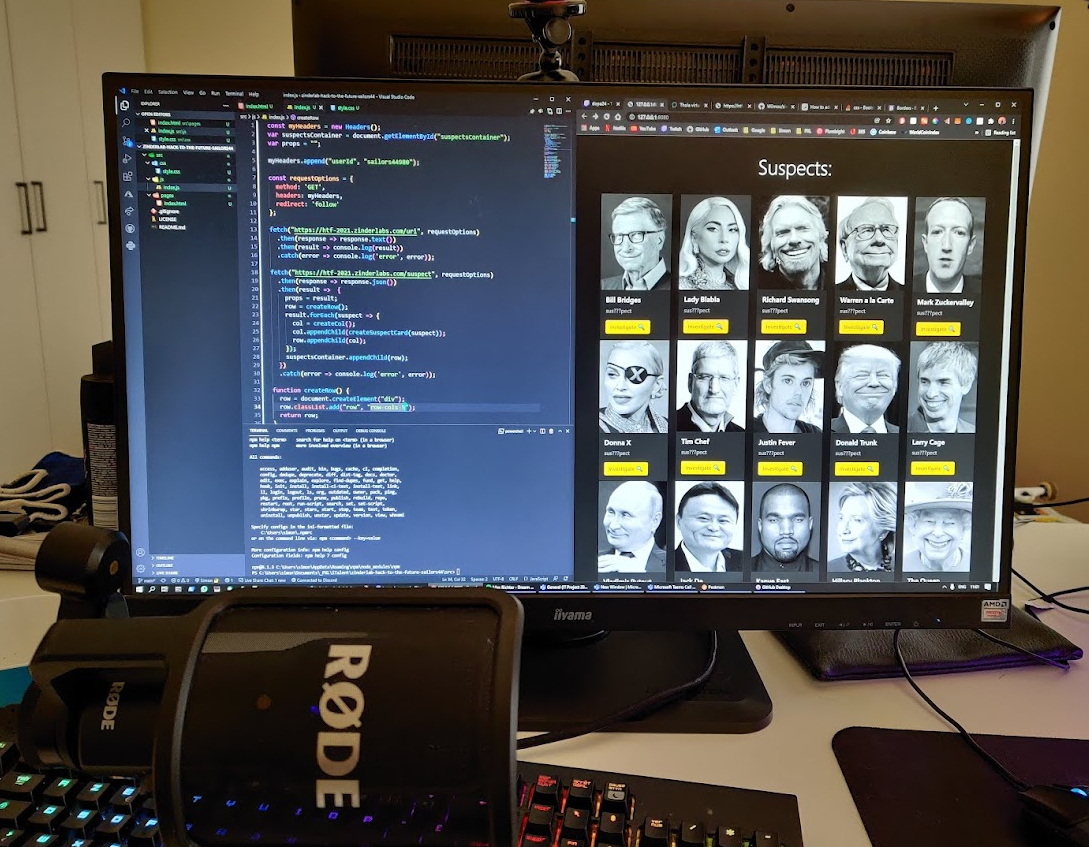The width and height of the screenshot is (1089, 847).
Task: Open the GitHub view in activity bar
Action: 130,228
